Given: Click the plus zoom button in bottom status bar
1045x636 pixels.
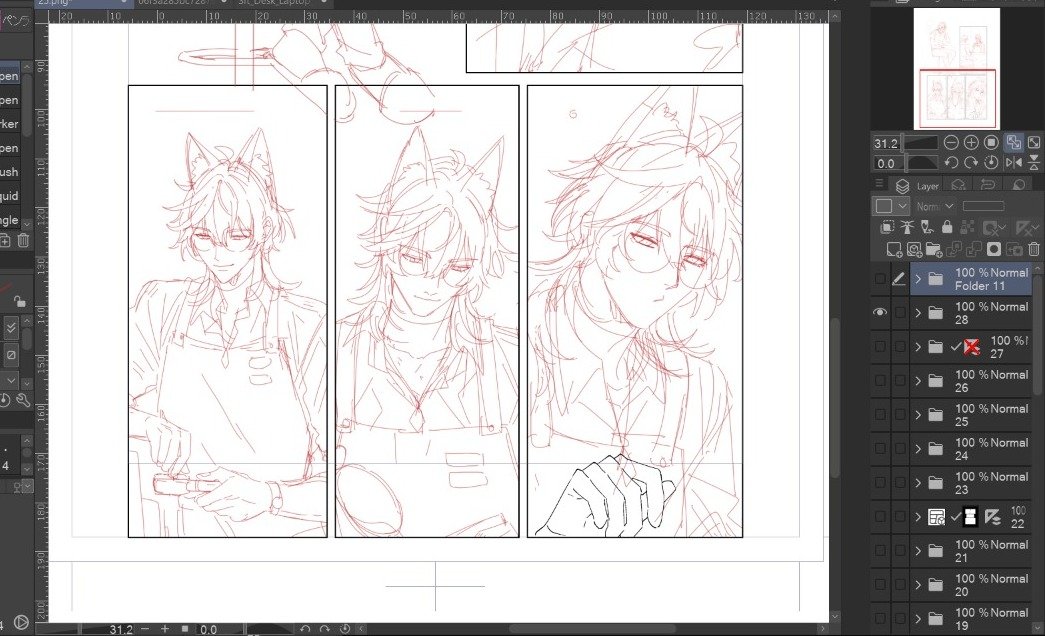Looking at the screenshot, I should (x=165, y=629).
